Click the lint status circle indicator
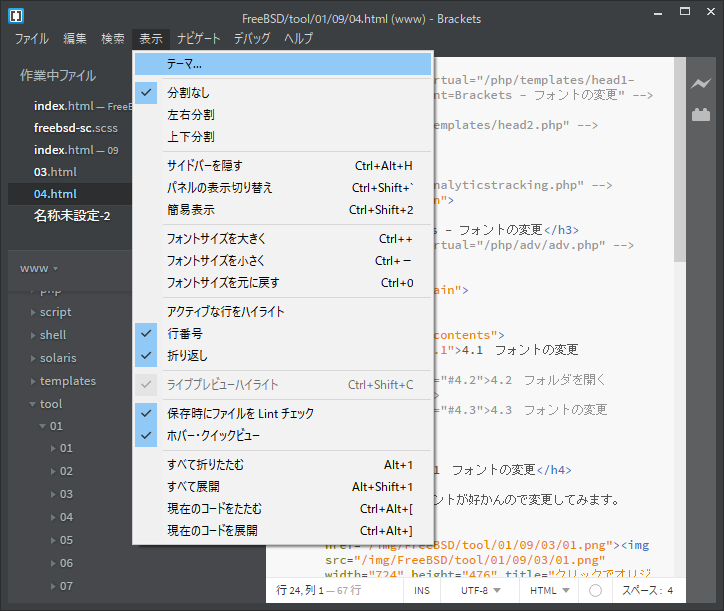 595,590
